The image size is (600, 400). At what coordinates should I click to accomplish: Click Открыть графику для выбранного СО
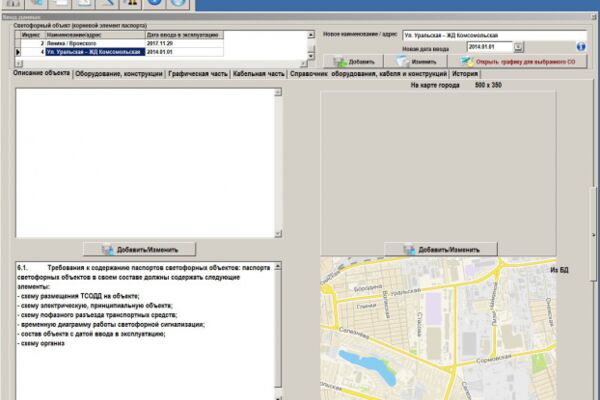[x=517, y=62]
